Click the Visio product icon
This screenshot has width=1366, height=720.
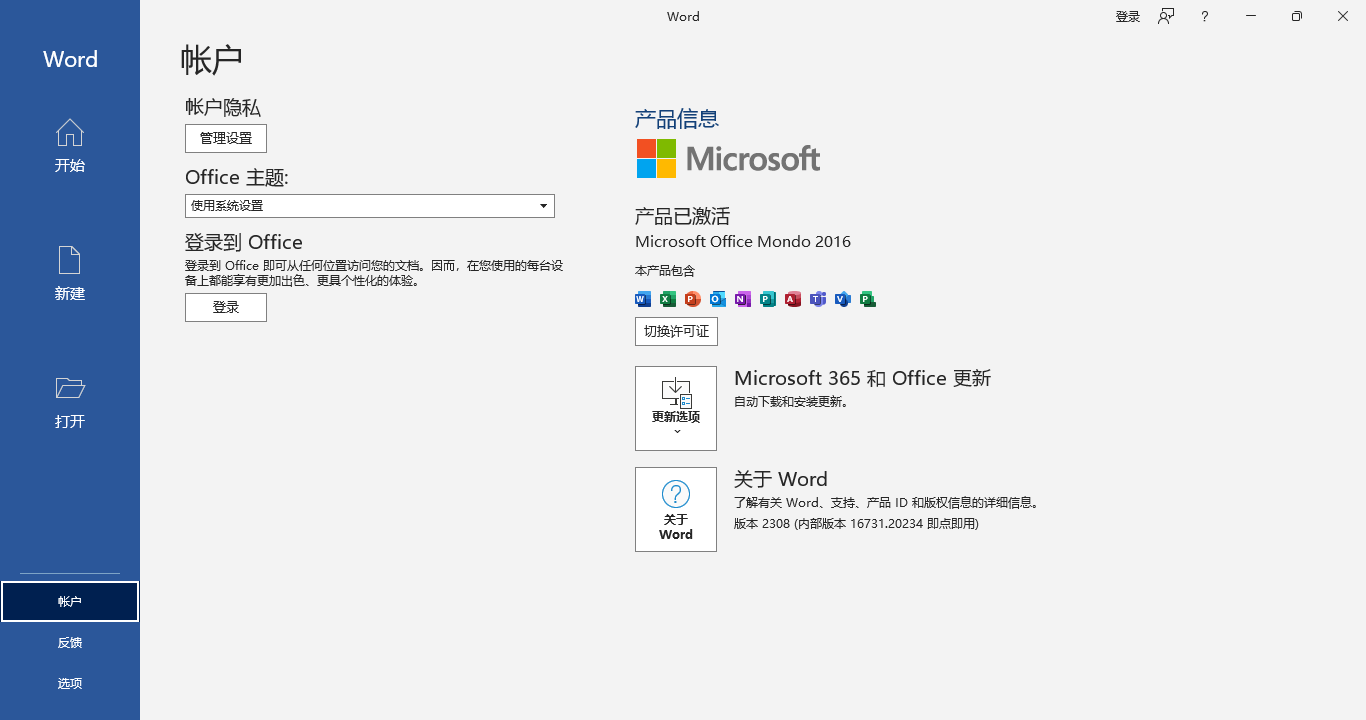[843, 299]
